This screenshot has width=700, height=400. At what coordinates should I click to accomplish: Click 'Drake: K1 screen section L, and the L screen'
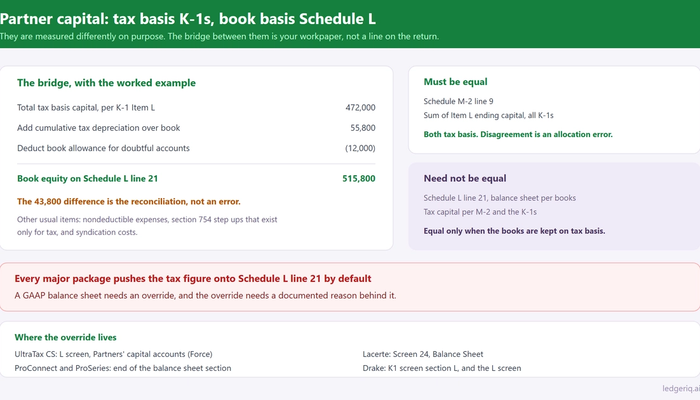coord(442,368)
